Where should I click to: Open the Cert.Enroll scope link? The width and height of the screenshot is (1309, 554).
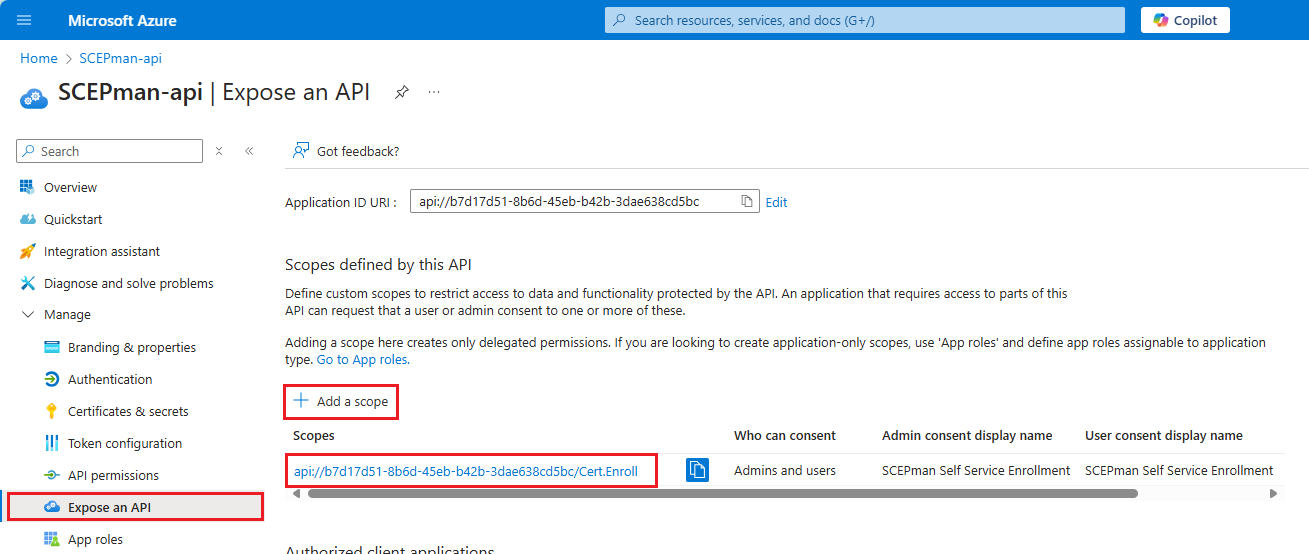(466, 471)
